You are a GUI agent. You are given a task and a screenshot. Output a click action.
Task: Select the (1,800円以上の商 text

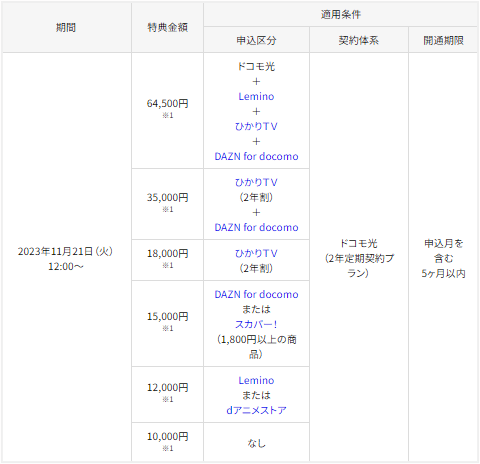tap(256, 339)
